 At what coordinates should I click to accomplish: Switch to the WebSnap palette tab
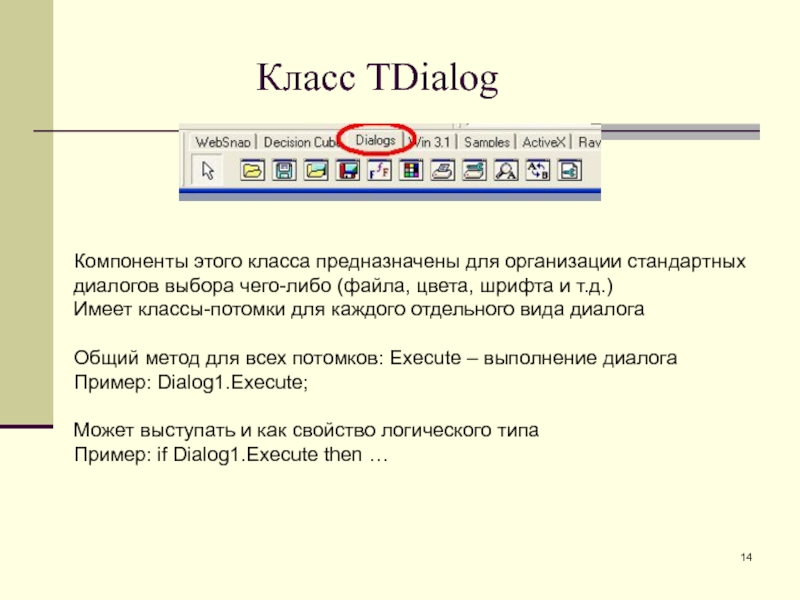(223, 142)
